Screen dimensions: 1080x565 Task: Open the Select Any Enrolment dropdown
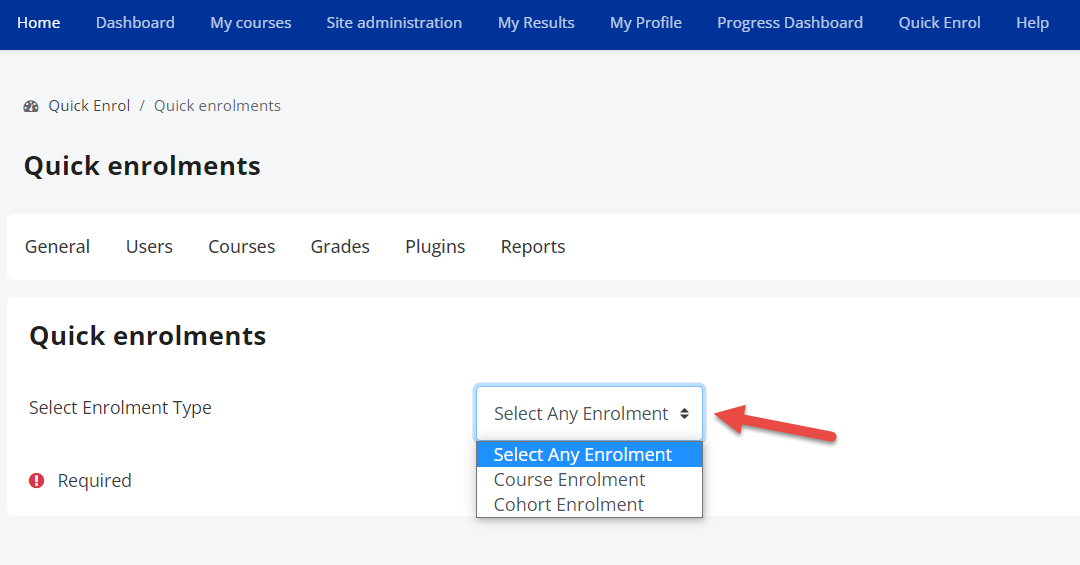pyautogui.click(x=590, y=413)
